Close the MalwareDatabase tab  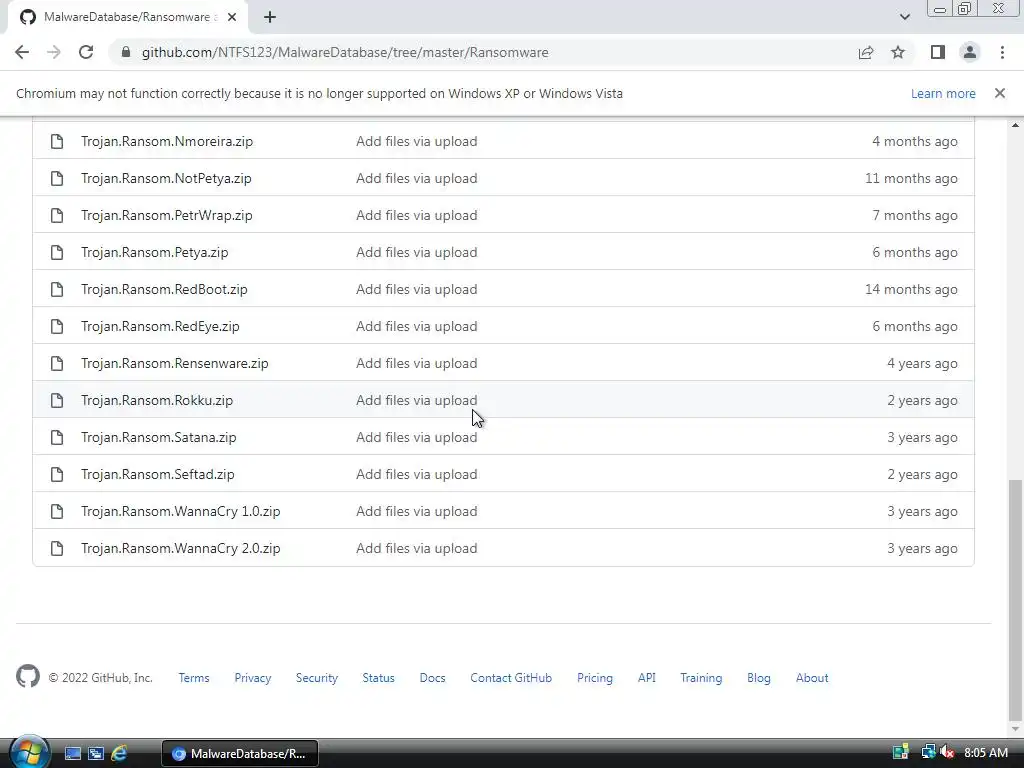coord(232,17)
